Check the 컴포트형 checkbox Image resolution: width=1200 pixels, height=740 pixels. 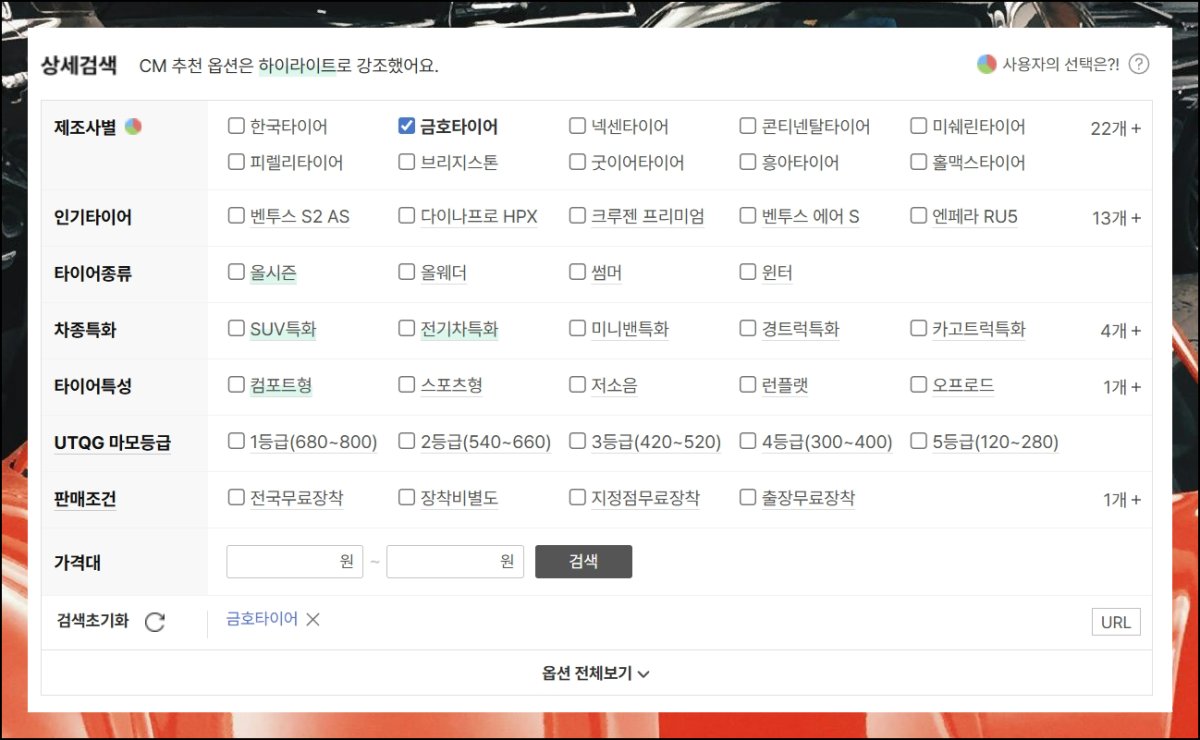236,384
